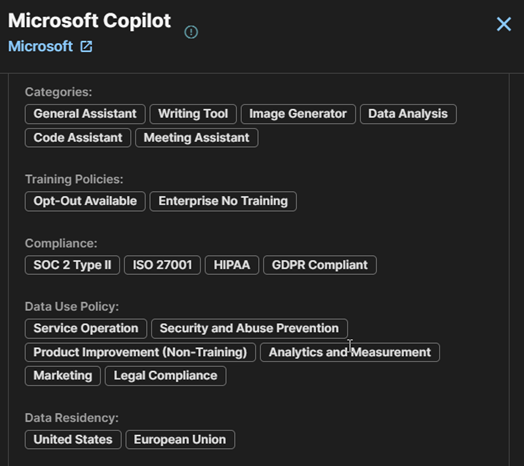Select the Product Improvement (Non-Training) chip
Image resolution: width=524 pixels, height=466 pixels.
pos(140,352)
